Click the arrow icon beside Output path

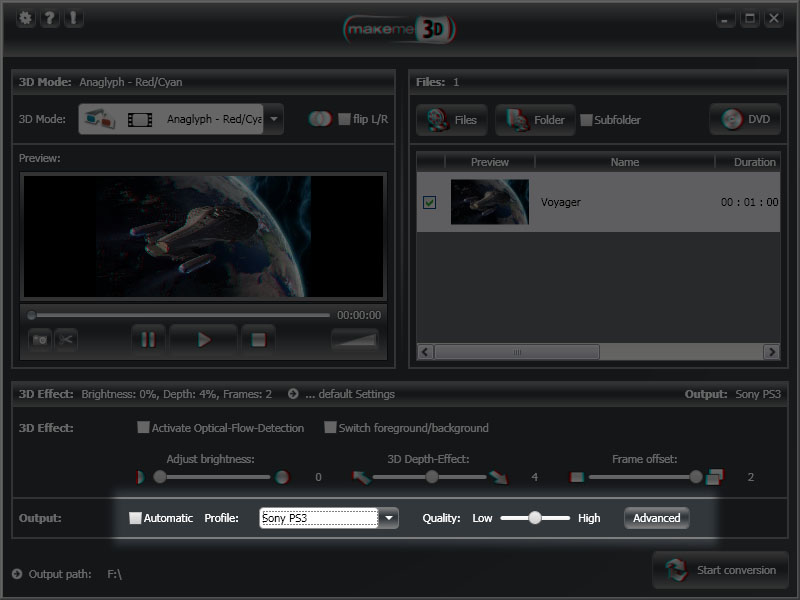coord(17,574)
